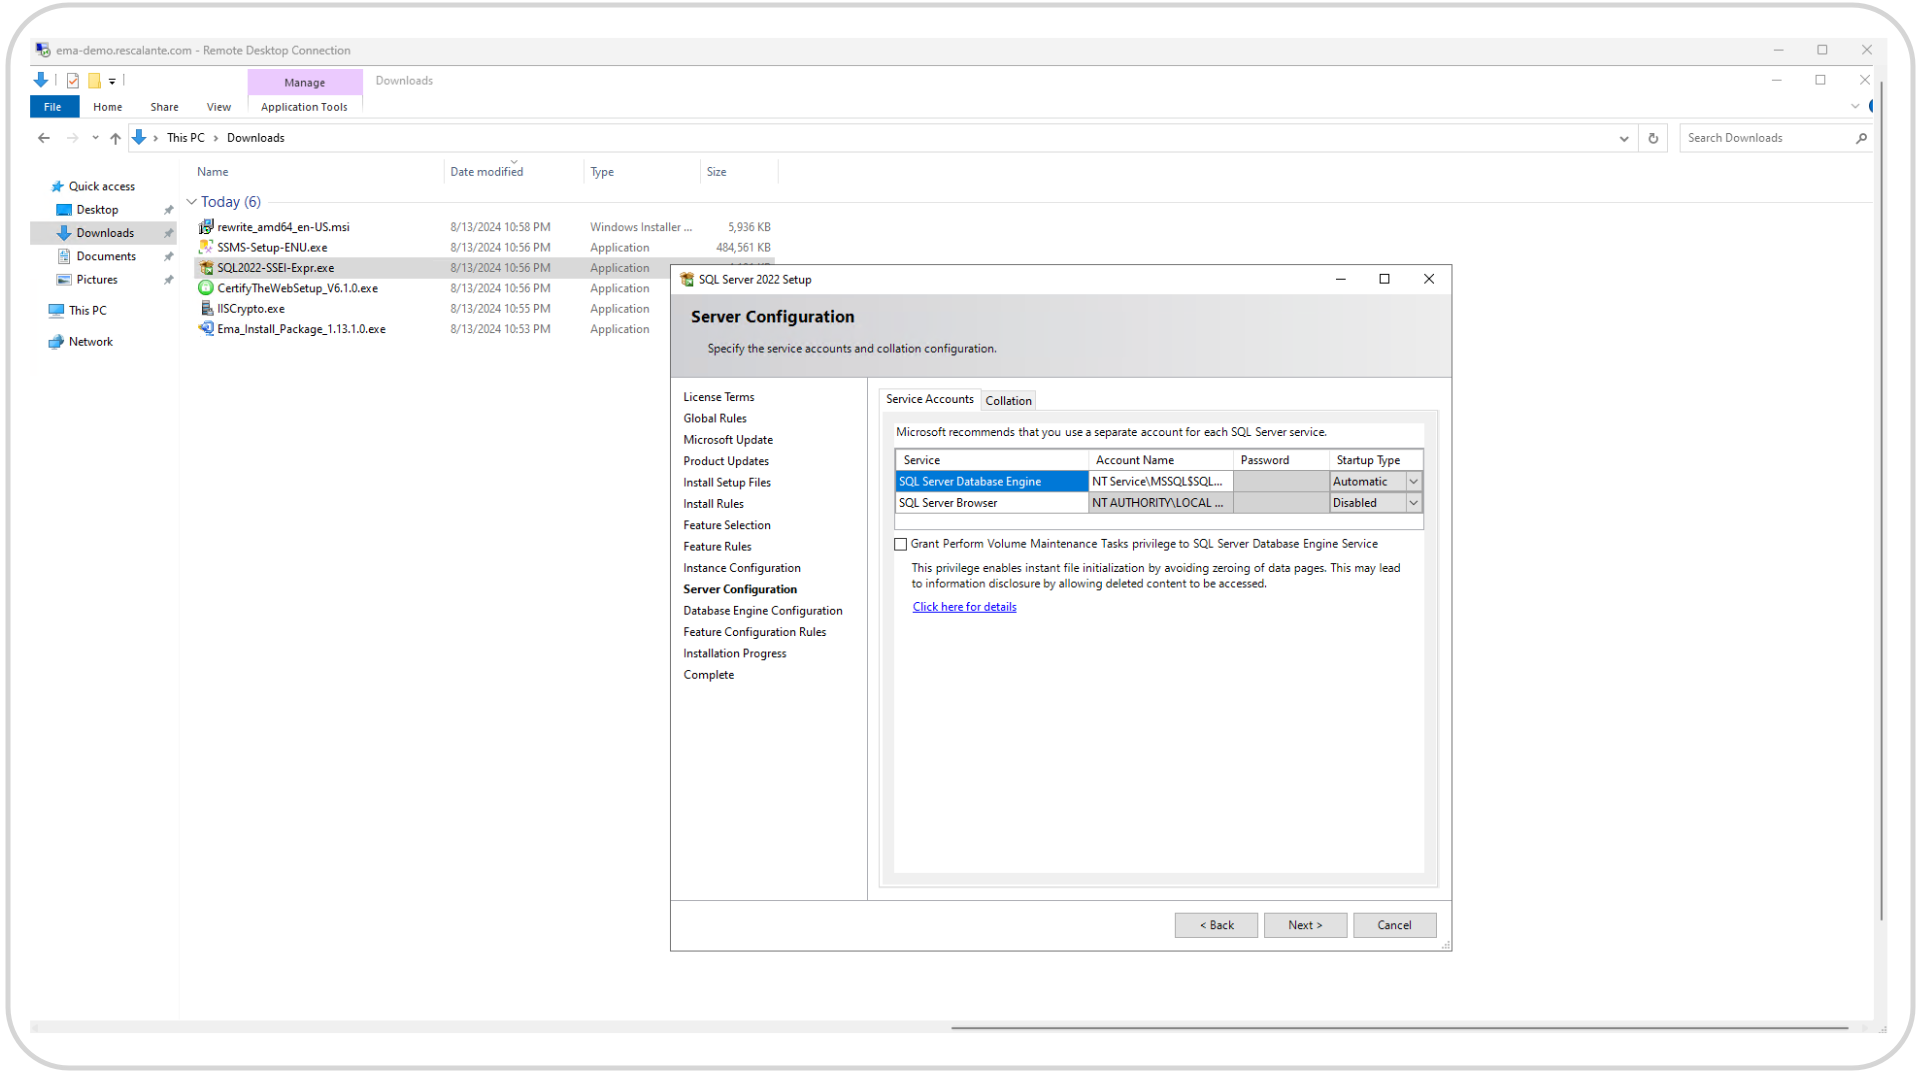Viewport: 1920px width, 1080px height.
Task: Collapse the Today (6) group
Action: (x=191, y=202)
